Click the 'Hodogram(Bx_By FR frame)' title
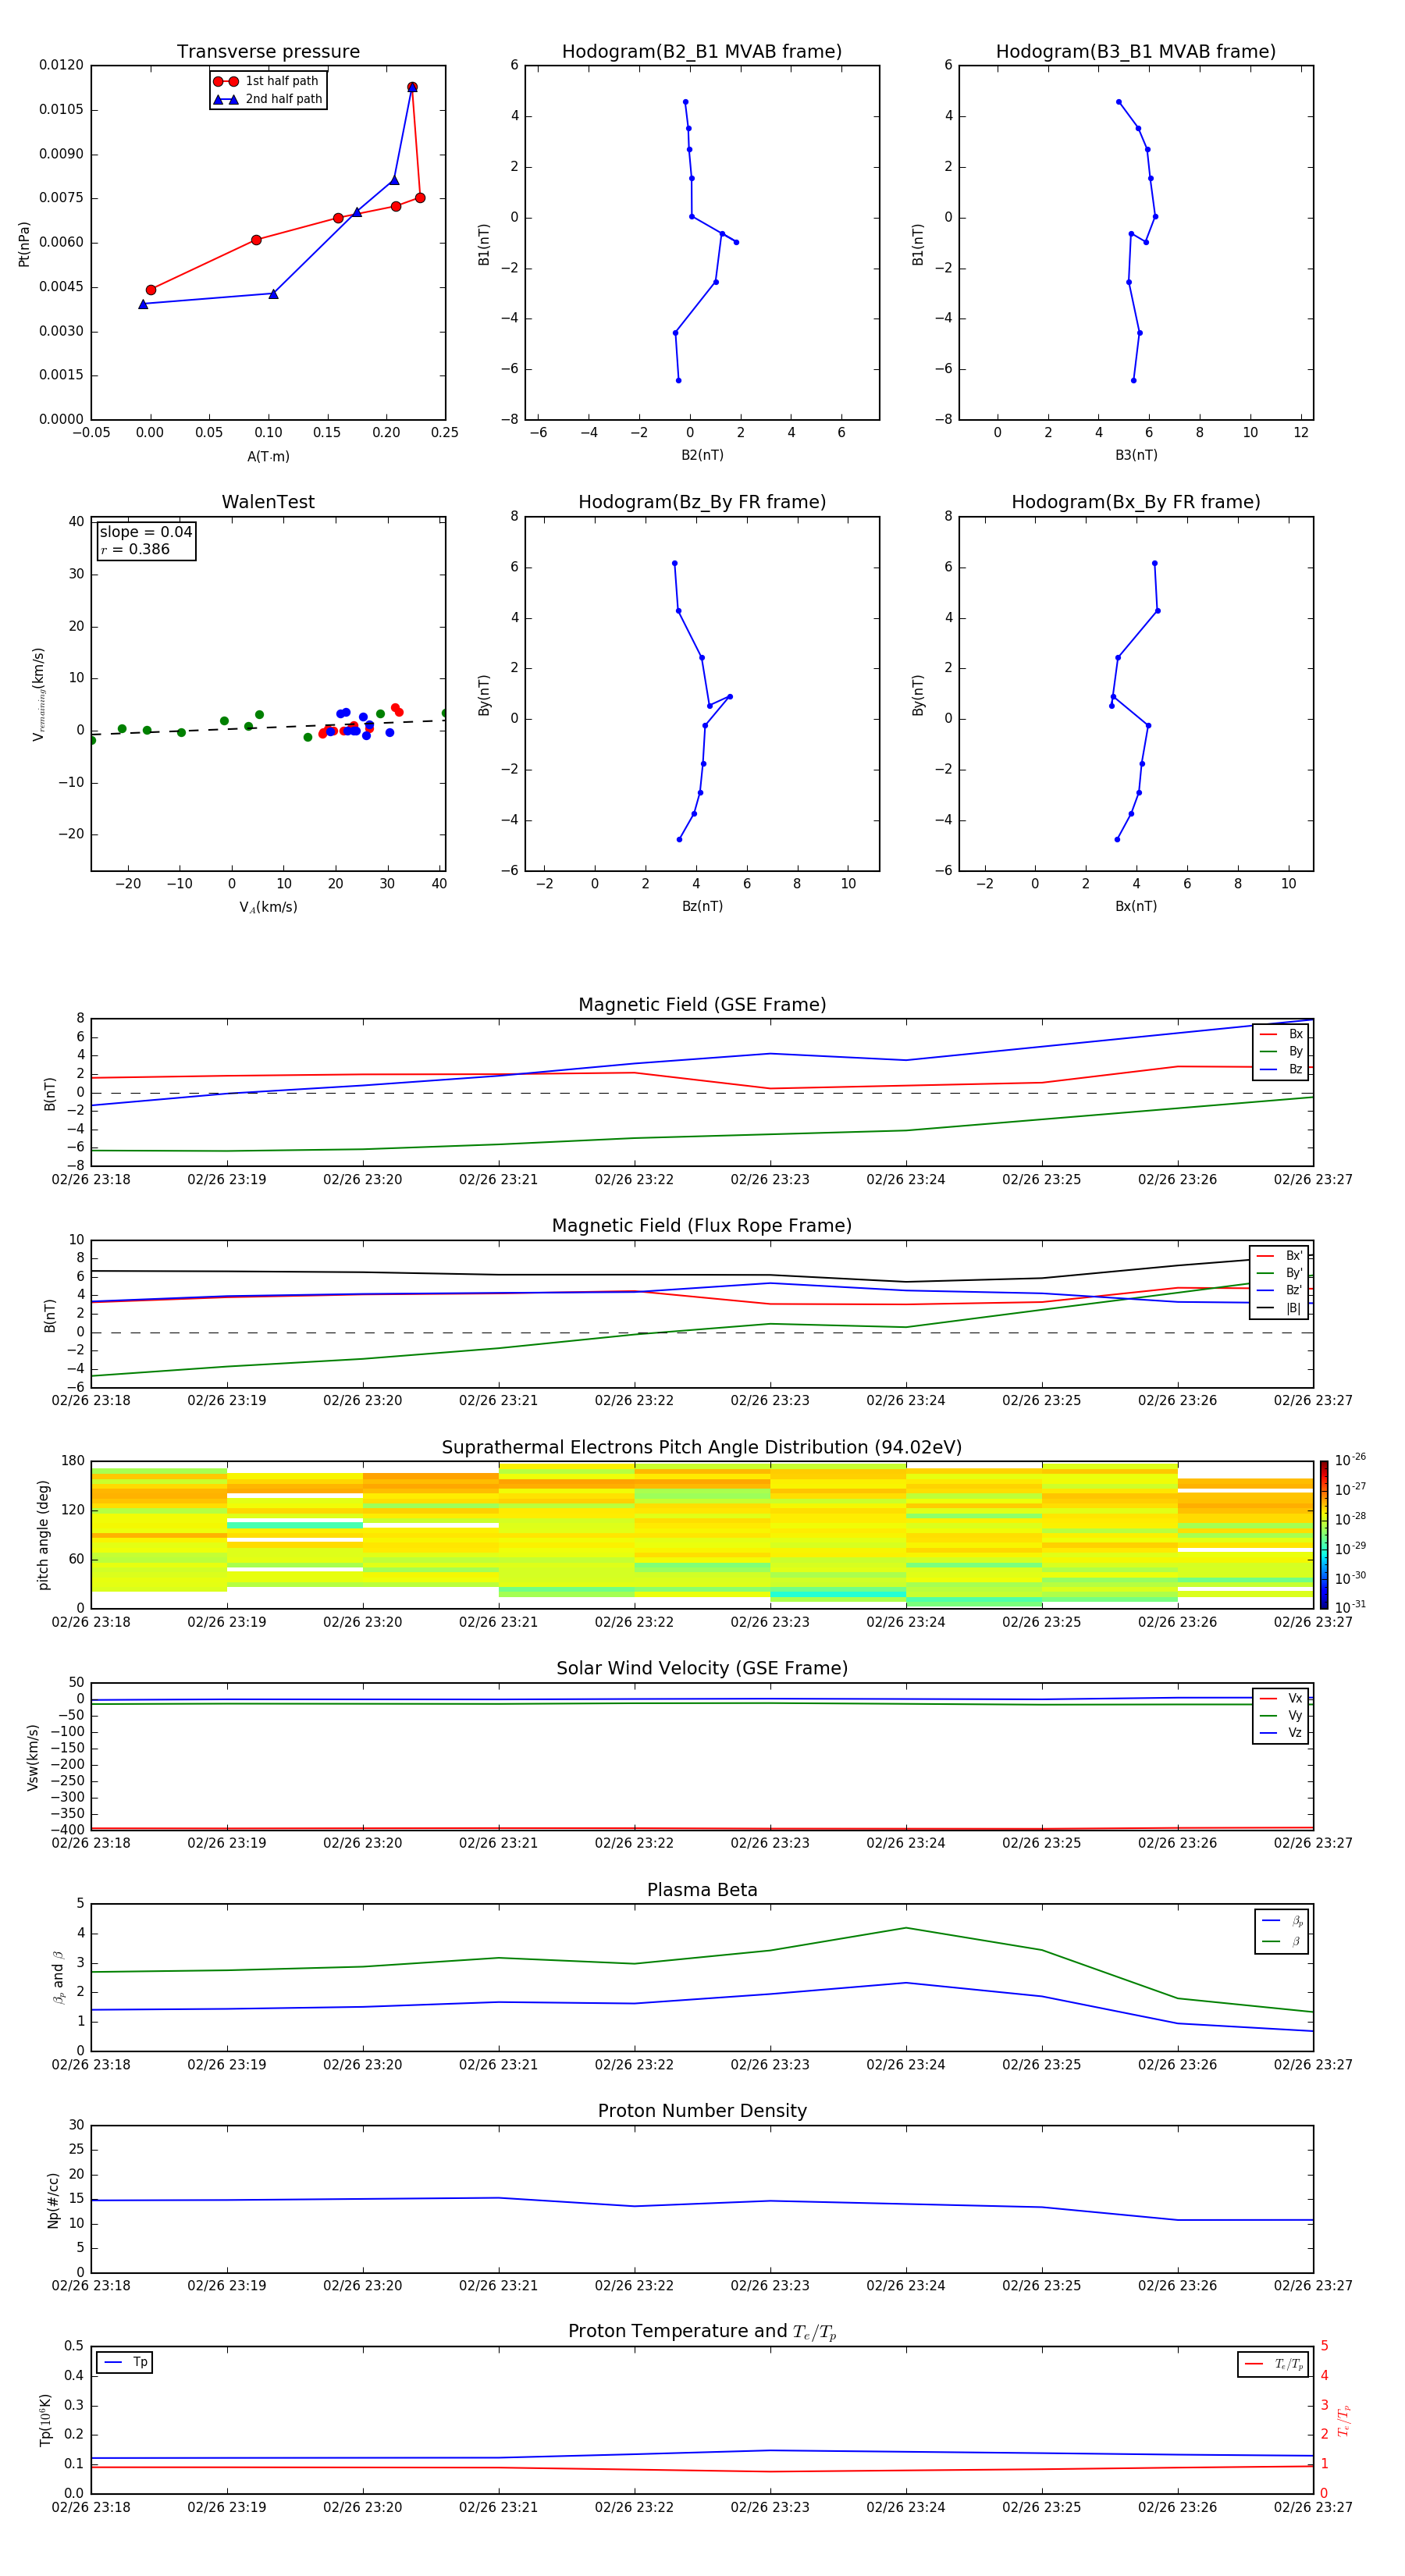The width and height of the screenshot is (1405, 2576). tap(1136, 502)
